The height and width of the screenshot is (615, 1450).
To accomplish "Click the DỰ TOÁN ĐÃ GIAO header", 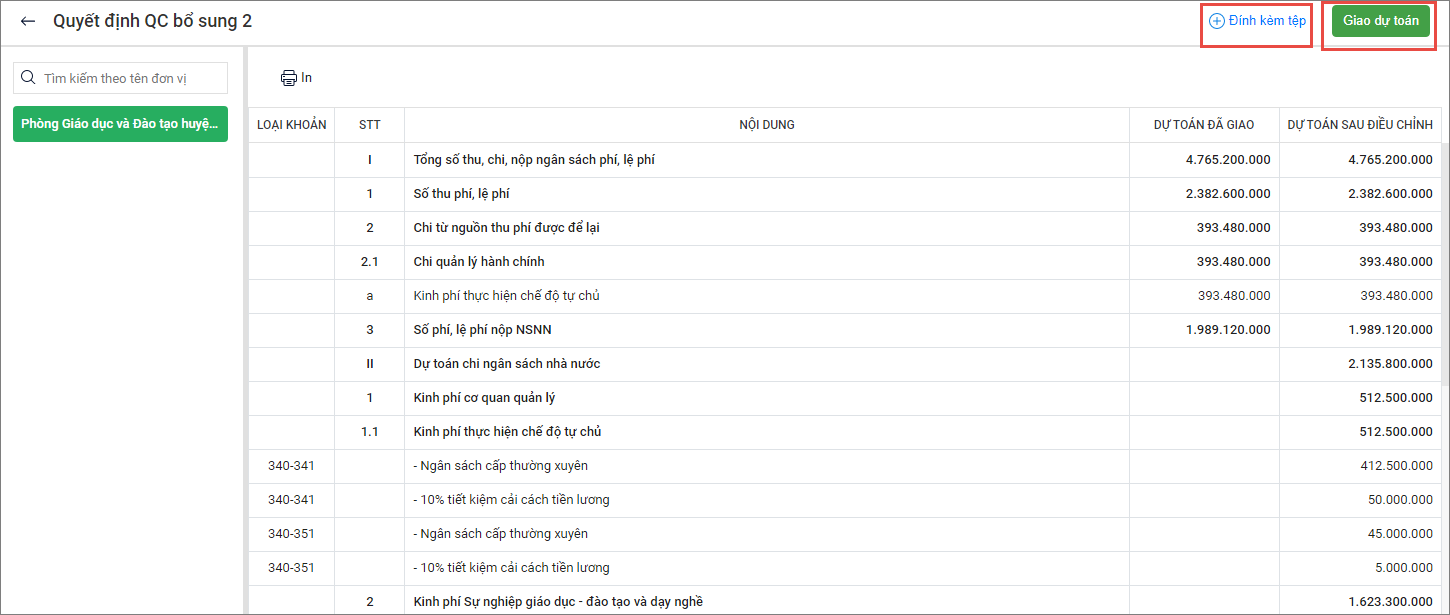I will click(x=1203, y=125).
